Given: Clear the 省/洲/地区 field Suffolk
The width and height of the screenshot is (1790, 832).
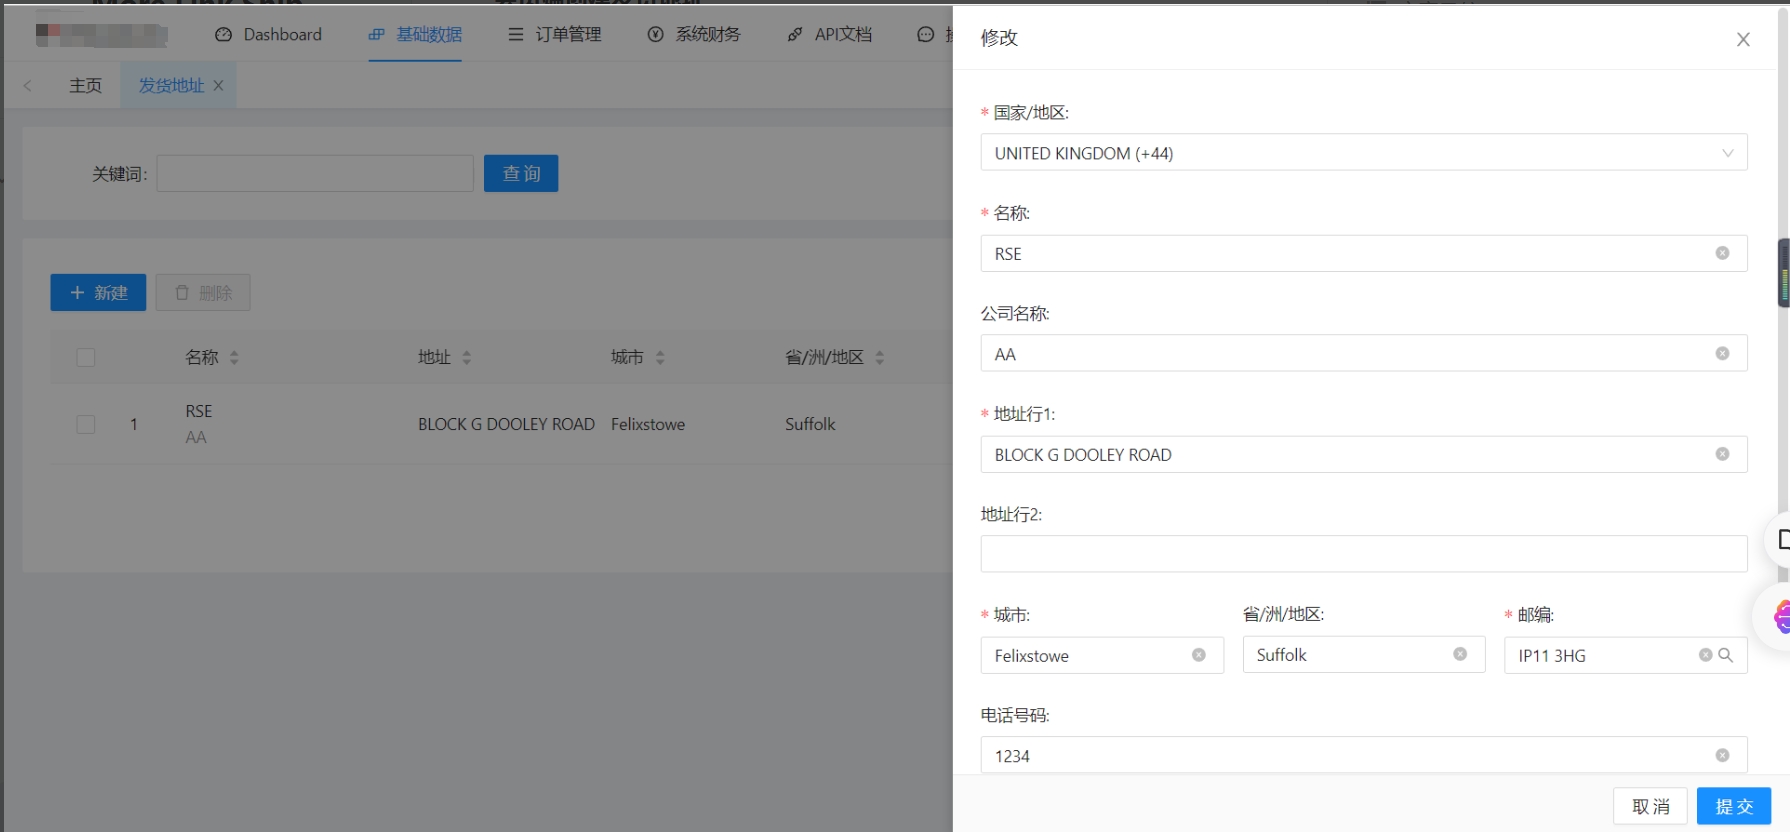Looking at the screenshot, I should pyautogui.click(x=1460, y=654).
